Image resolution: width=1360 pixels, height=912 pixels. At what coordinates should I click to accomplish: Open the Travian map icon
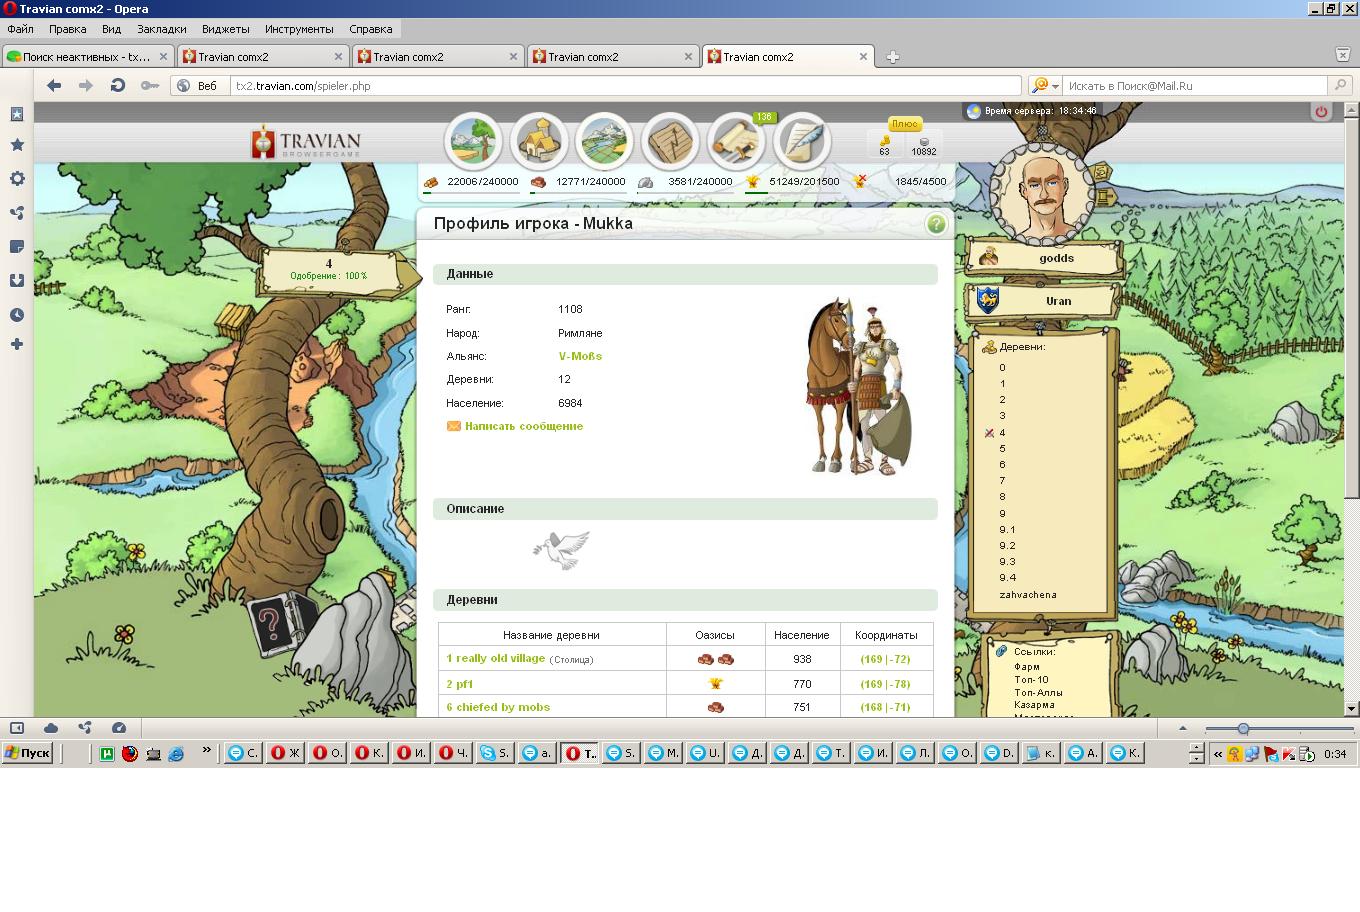coord(604,142)
